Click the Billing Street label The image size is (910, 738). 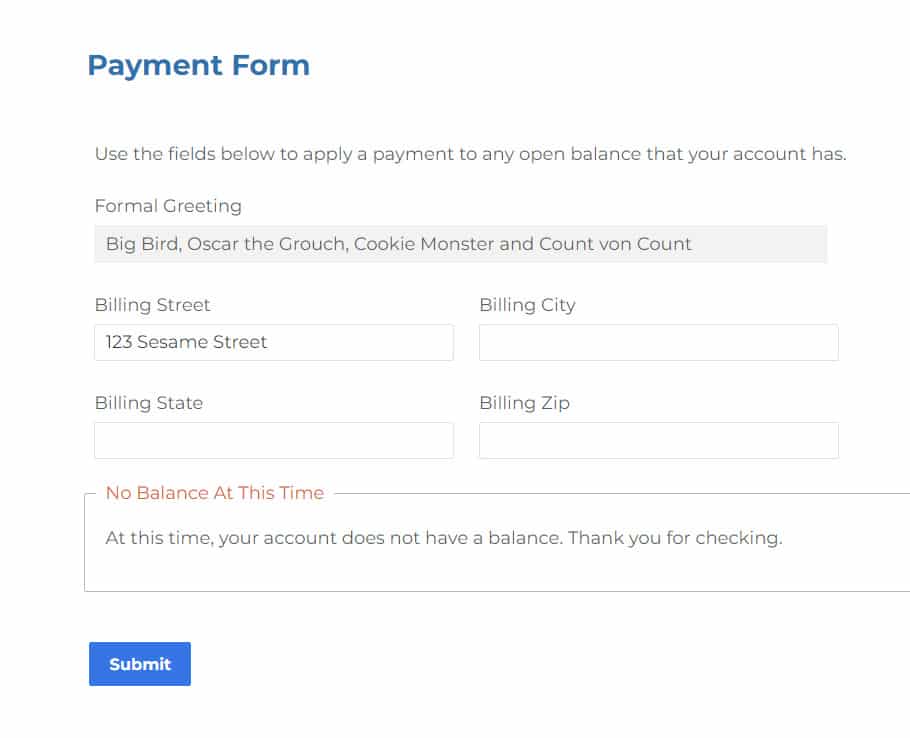152,305
